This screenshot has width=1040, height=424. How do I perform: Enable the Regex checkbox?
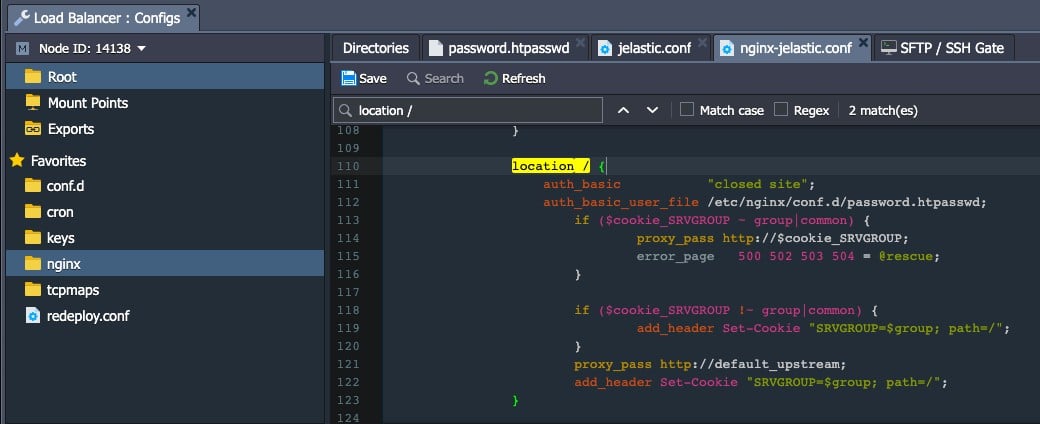(x=781, y=109)
